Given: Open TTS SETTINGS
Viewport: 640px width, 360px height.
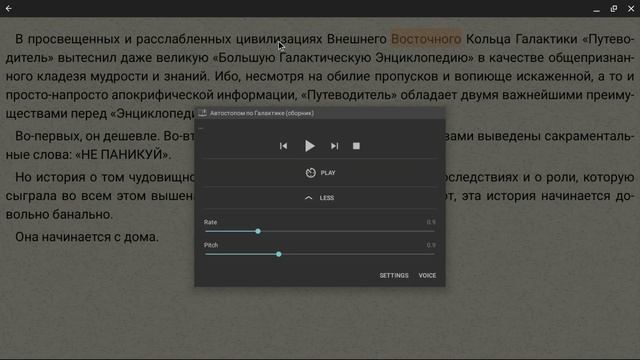Looking at the screenshot, I should tap(394, 276).
